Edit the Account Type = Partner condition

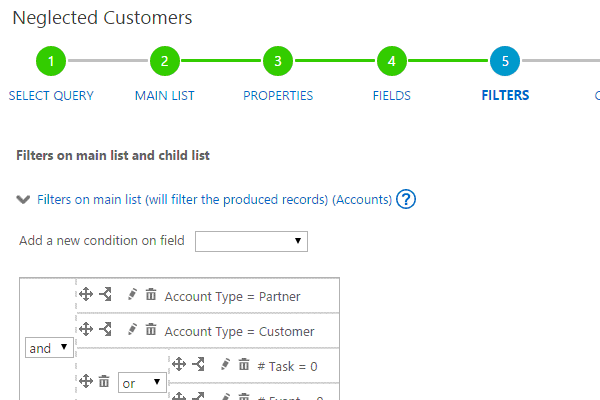click(132, 295)
